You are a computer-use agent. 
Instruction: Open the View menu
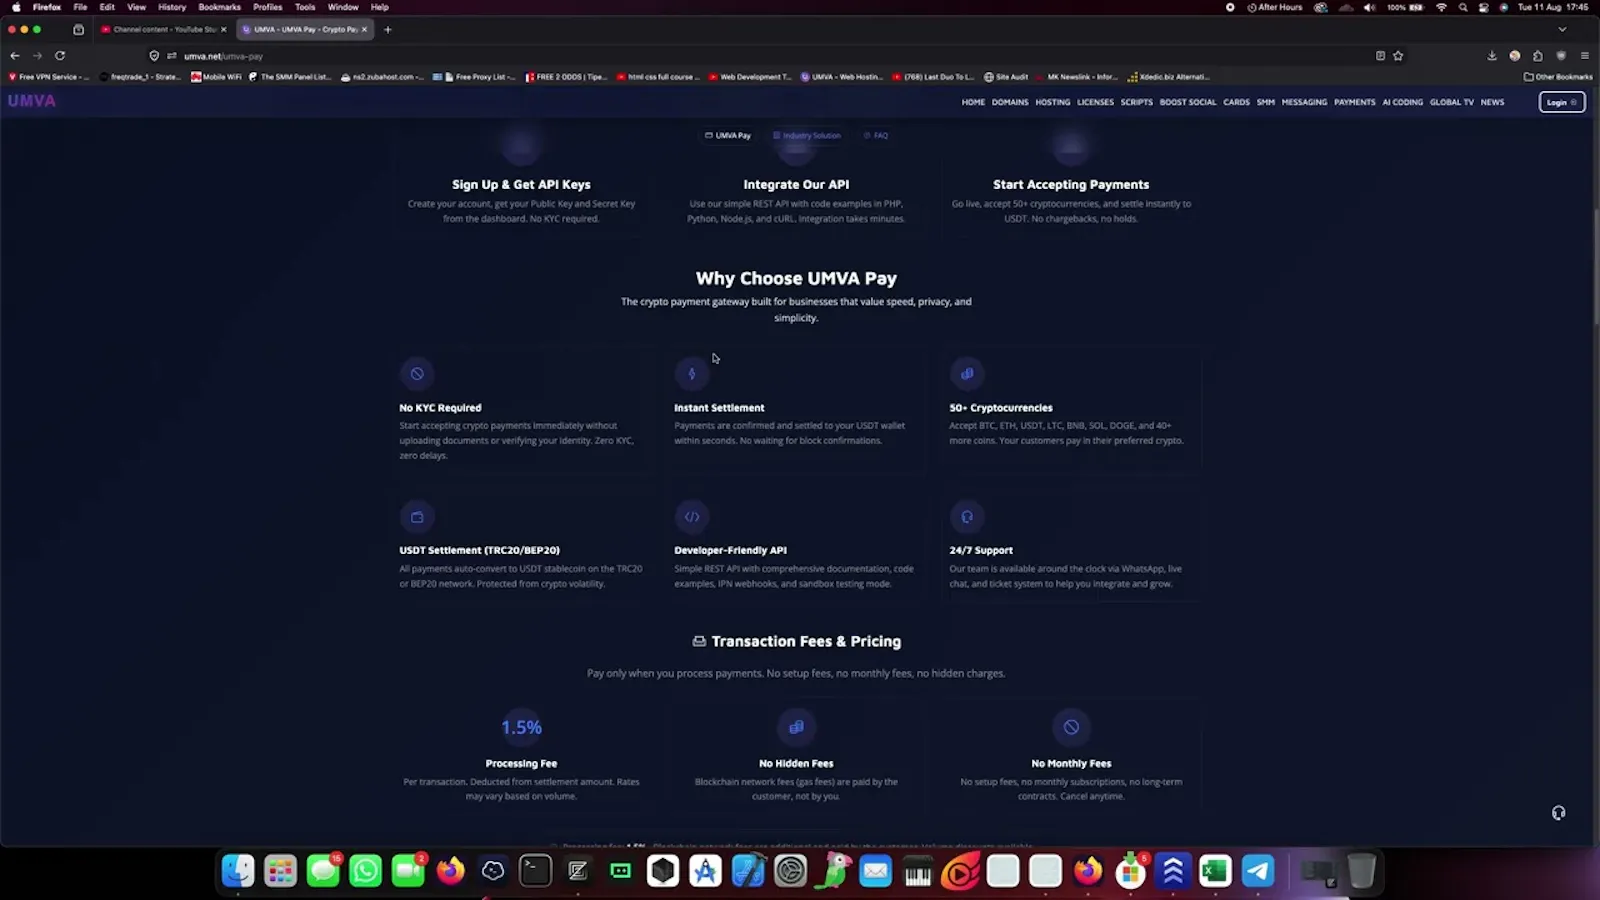[136, 7]
